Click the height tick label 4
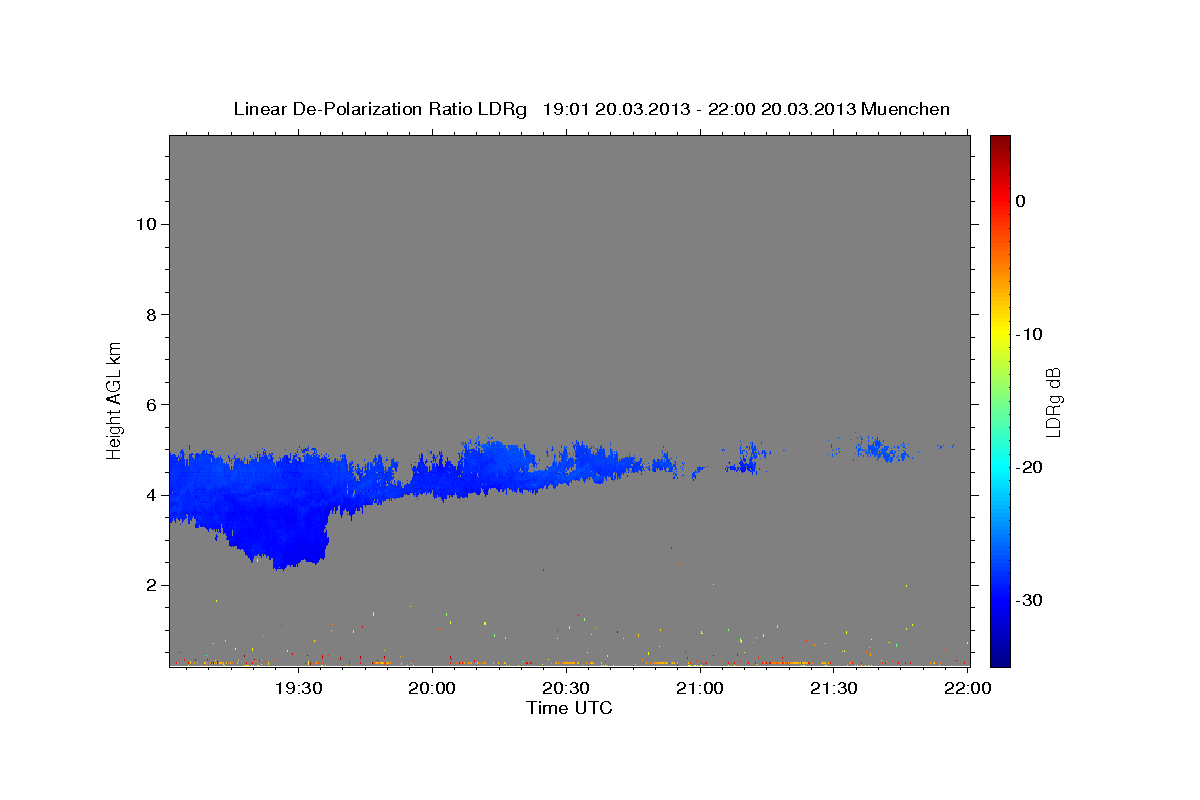 149,495
